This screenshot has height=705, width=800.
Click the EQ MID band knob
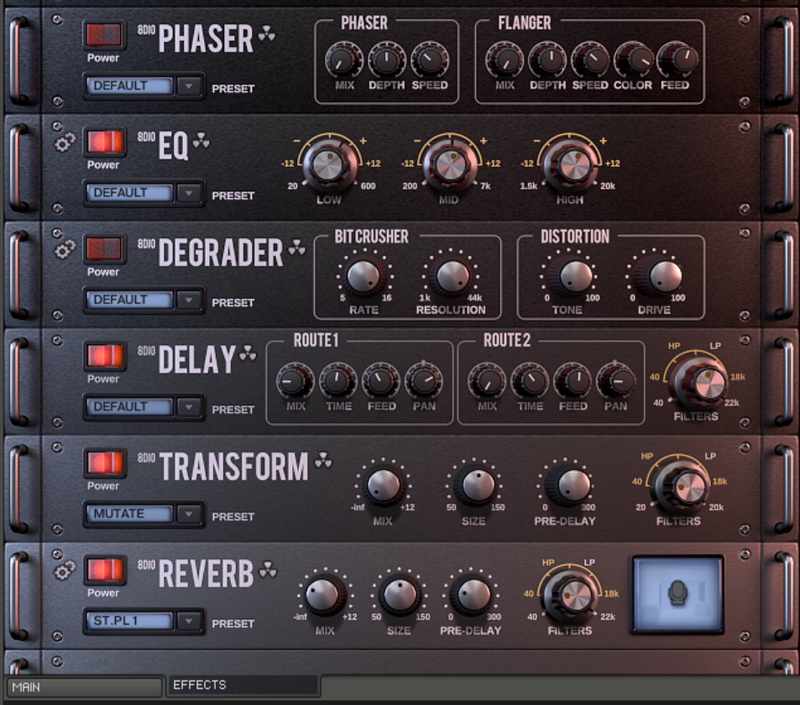[x=449, y=164]
